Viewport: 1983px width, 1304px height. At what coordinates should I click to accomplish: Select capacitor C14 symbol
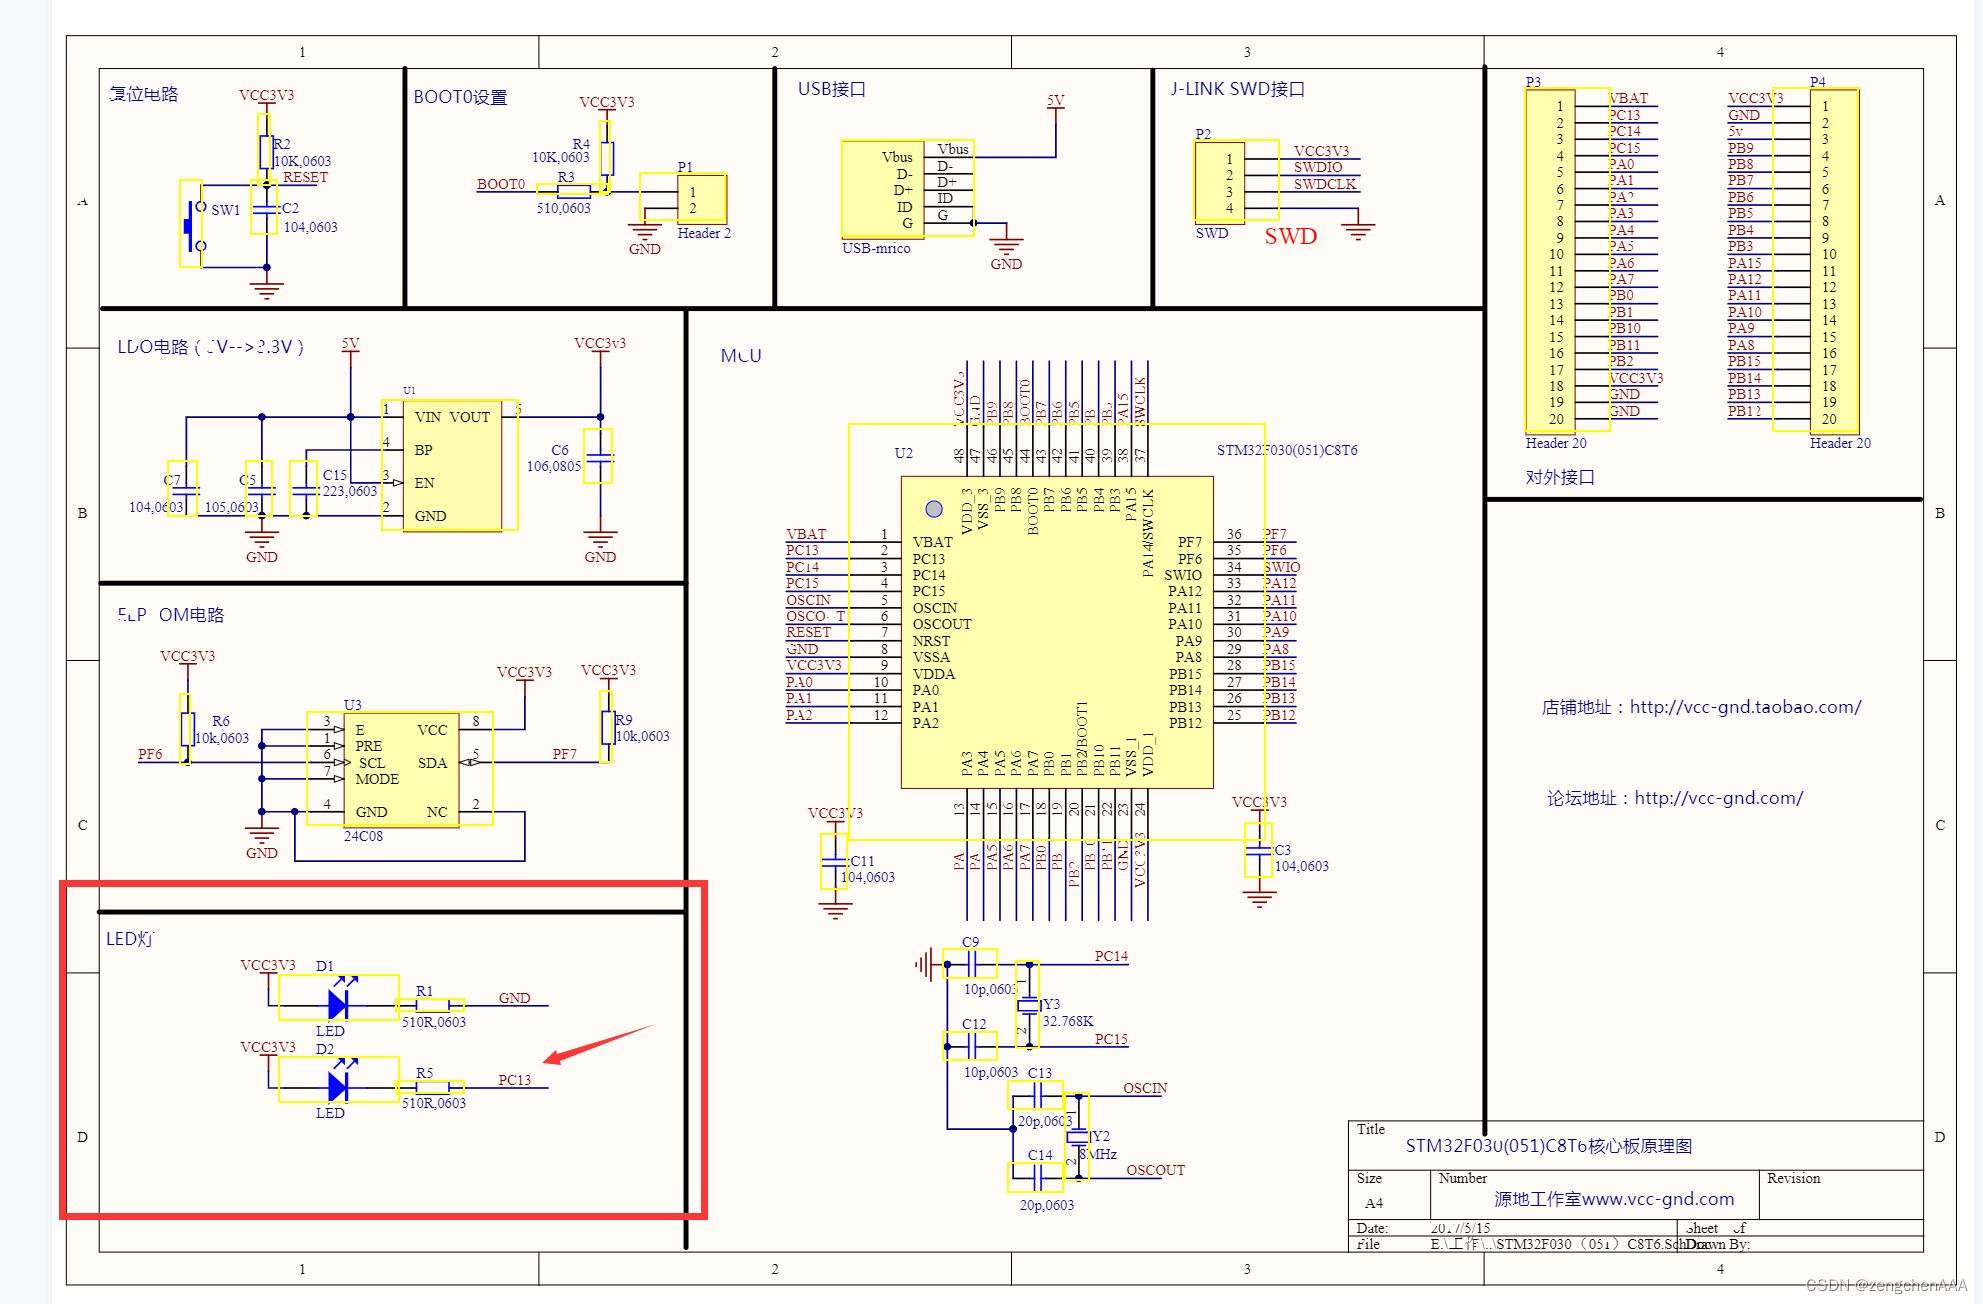1036,1178
